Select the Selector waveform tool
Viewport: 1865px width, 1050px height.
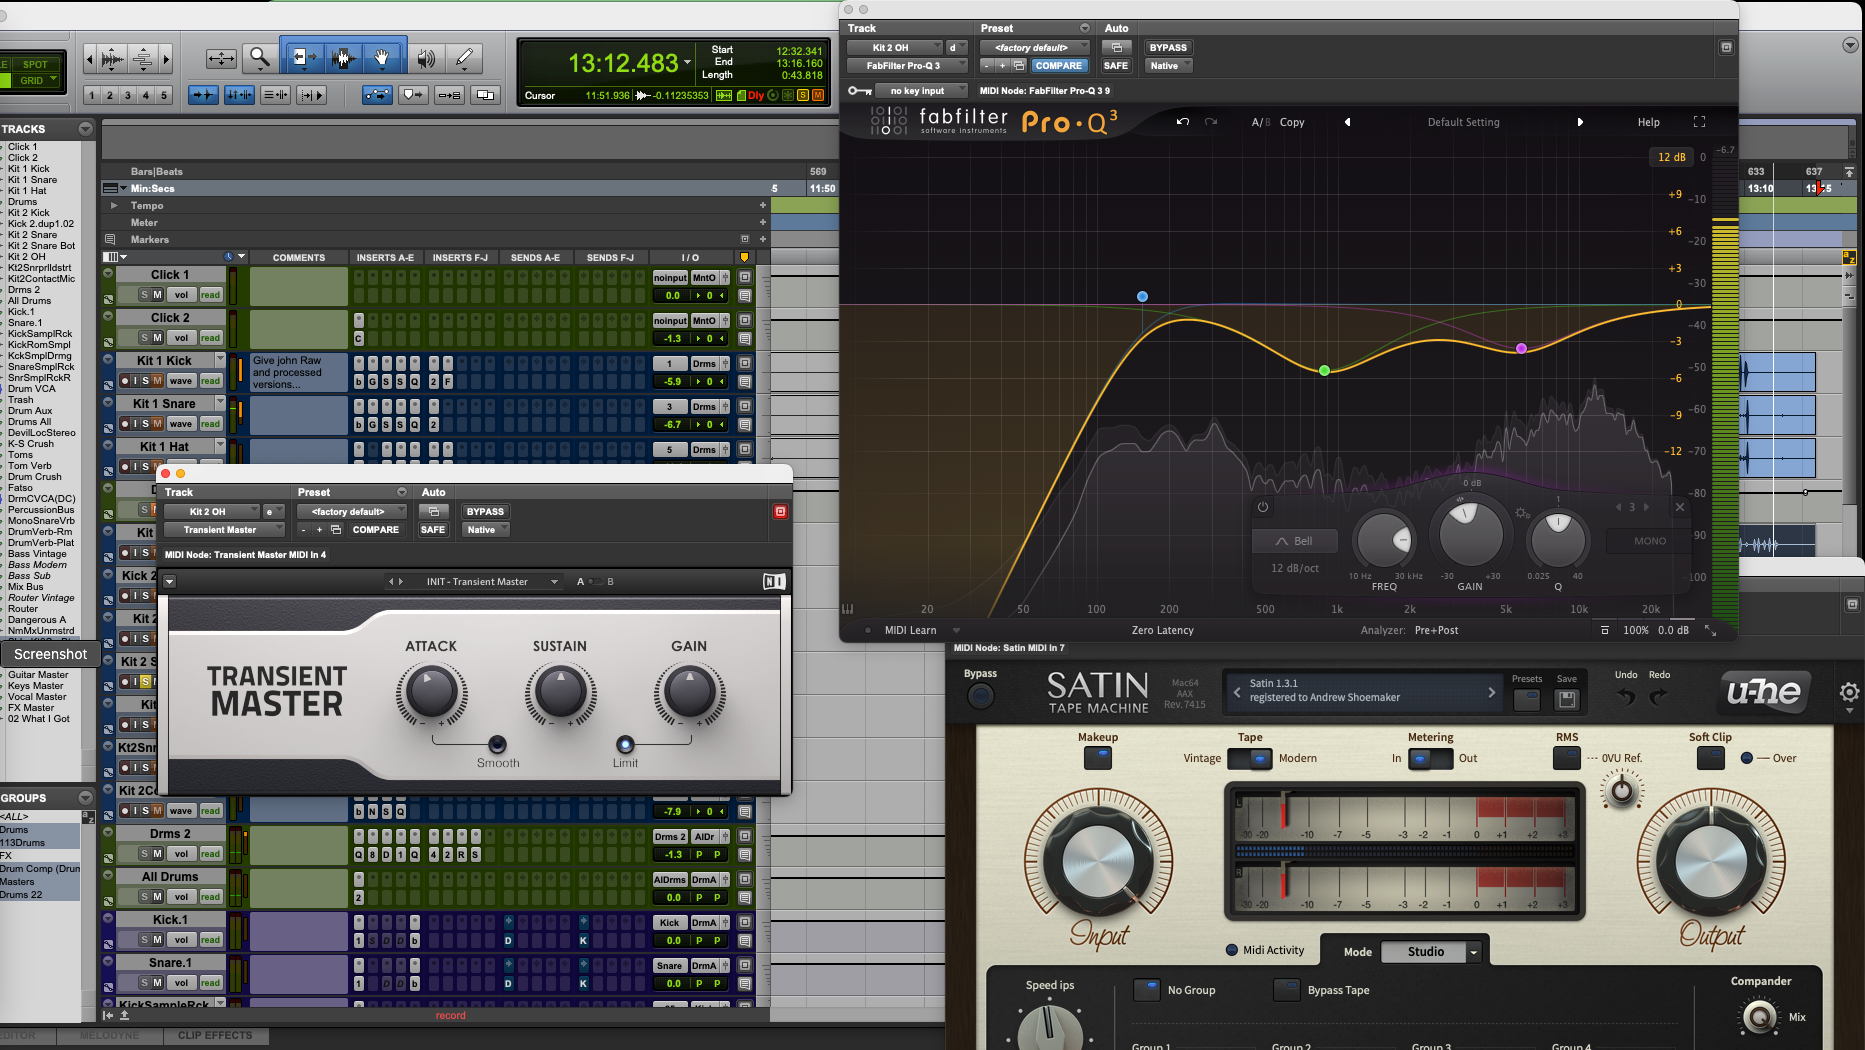tap(342, 59)
